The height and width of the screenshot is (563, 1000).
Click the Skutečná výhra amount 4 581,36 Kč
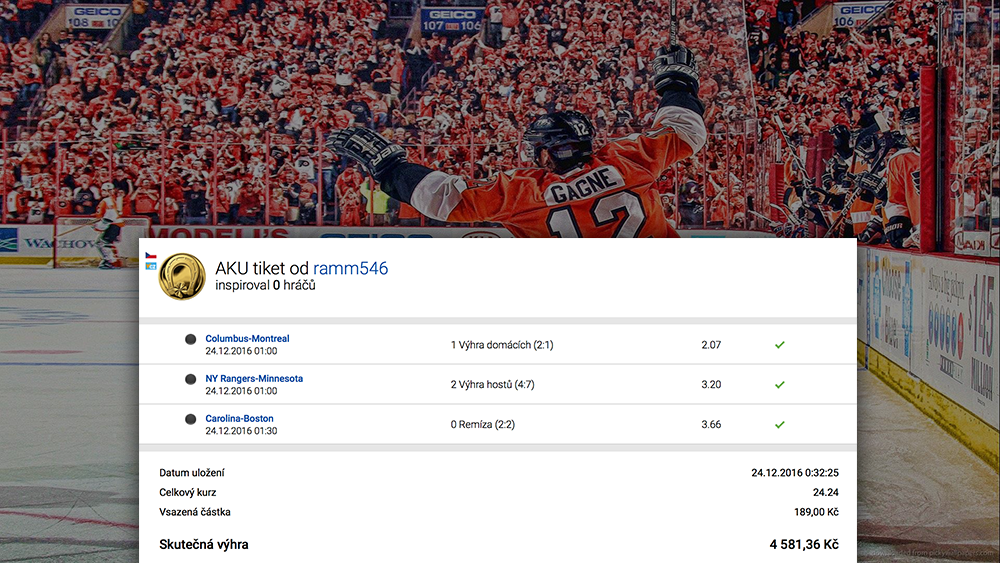tap(804, 545)
